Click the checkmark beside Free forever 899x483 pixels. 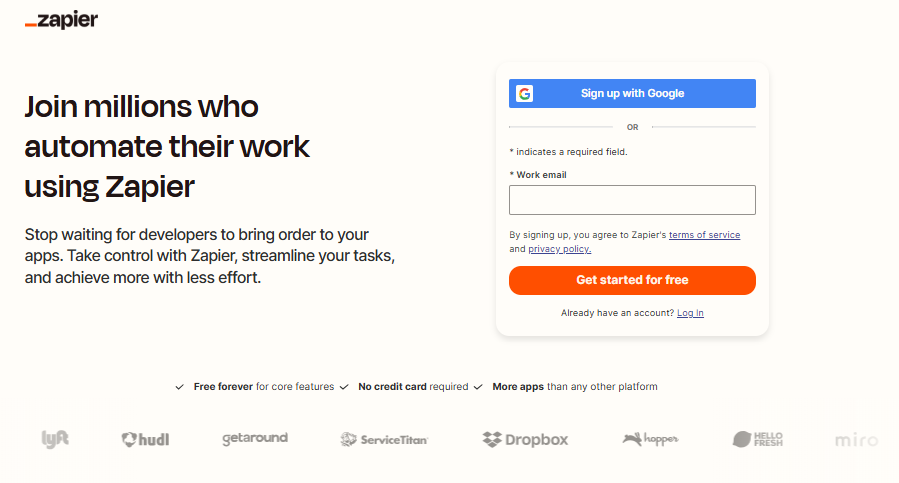(179, 387)
